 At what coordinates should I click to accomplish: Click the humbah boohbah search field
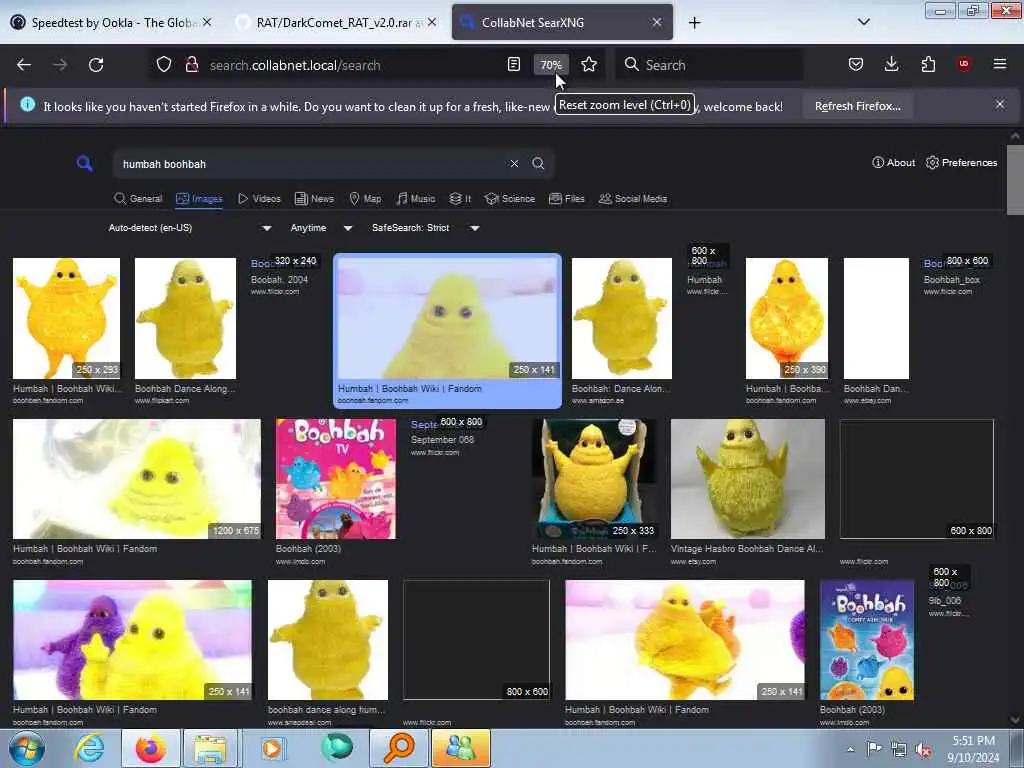[x=310, y=164]
